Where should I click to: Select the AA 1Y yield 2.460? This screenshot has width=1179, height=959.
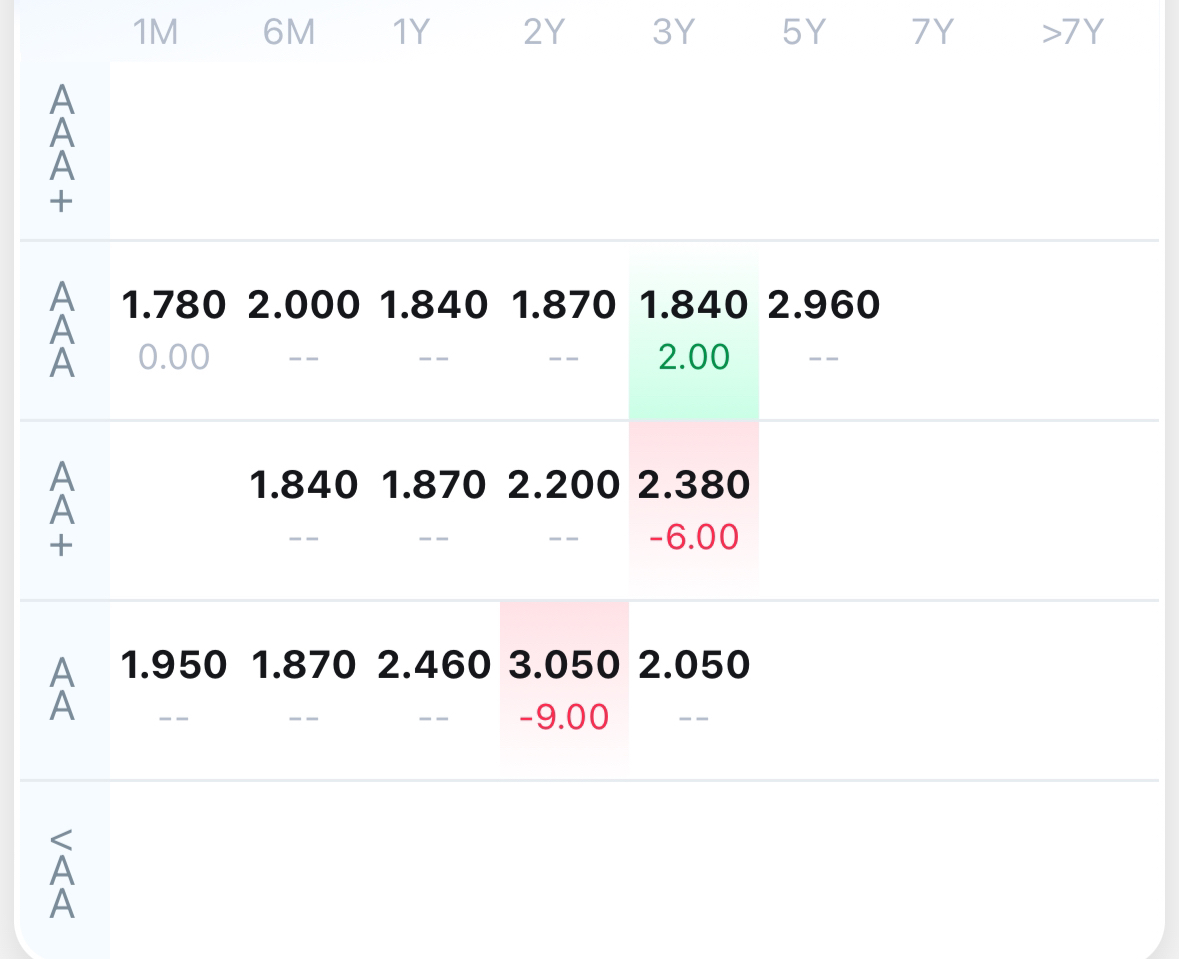click(x=434, y=665)
